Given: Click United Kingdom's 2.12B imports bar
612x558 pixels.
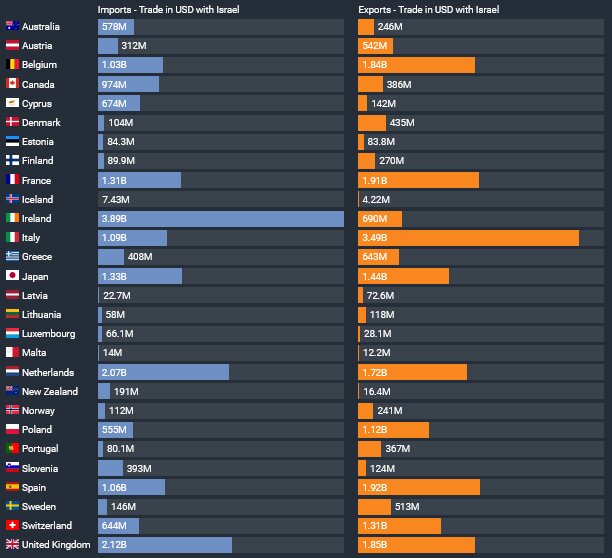Looking at the screenshot, I should 165,545.
